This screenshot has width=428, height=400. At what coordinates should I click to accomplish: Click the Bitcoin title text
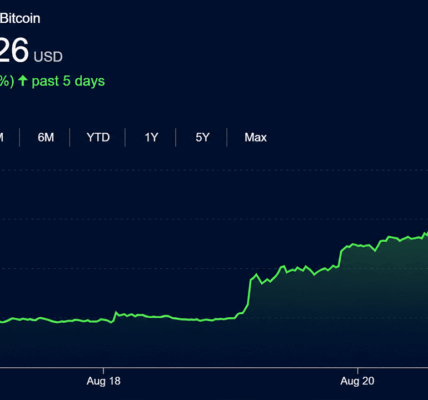(20, 18)
